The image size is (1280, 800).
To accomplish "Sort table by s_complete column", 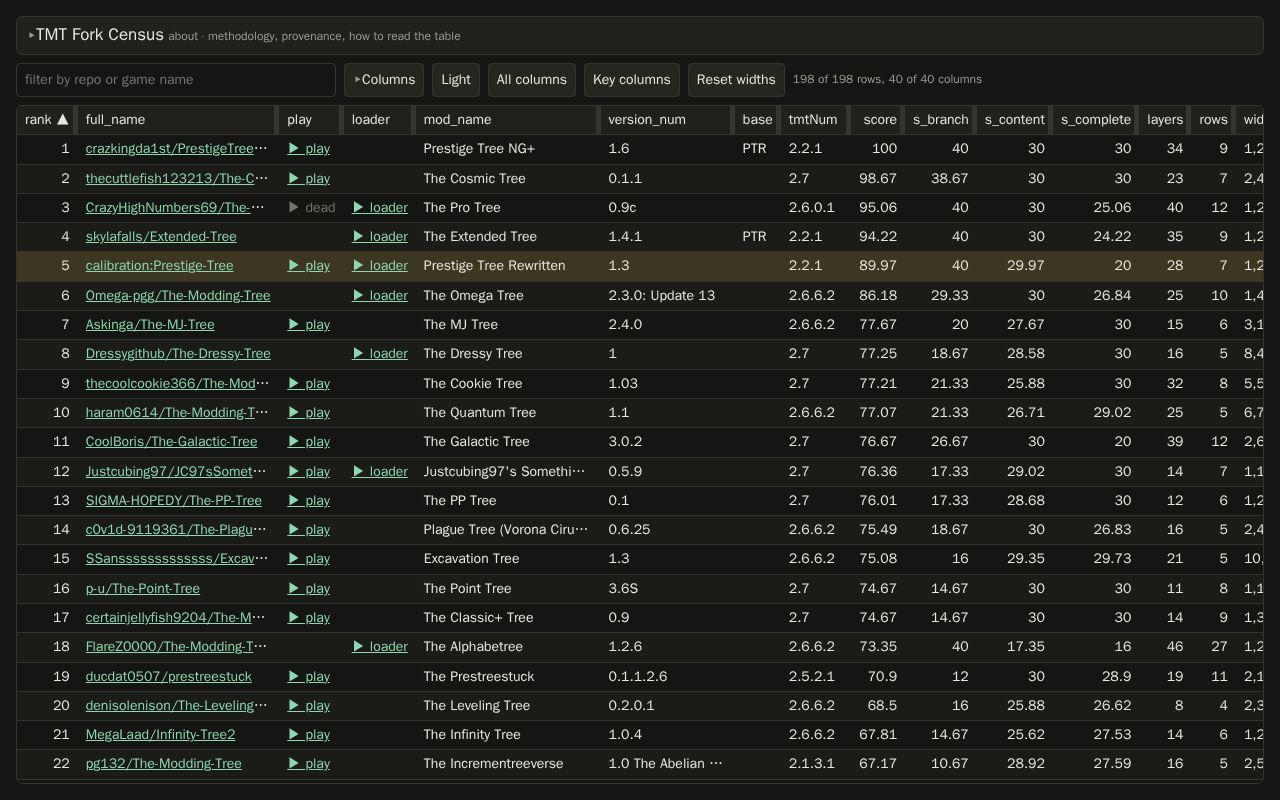I will [1096, 119].
